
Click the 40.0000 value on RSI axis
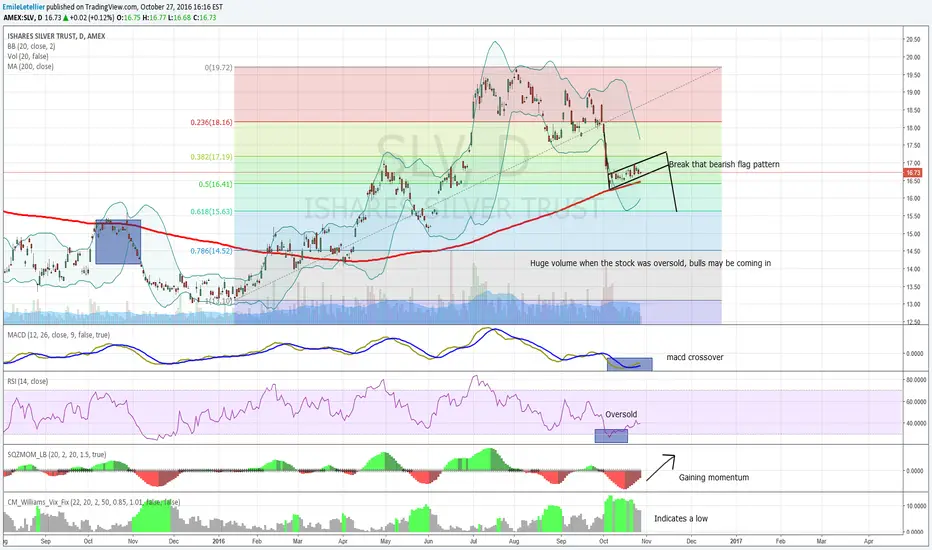[915, 423]
